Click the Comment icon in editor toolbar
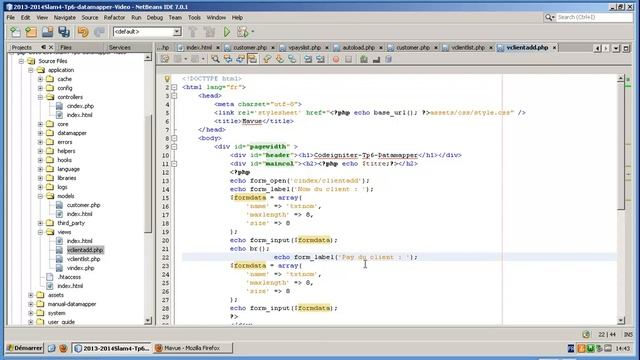 (364, 59)
